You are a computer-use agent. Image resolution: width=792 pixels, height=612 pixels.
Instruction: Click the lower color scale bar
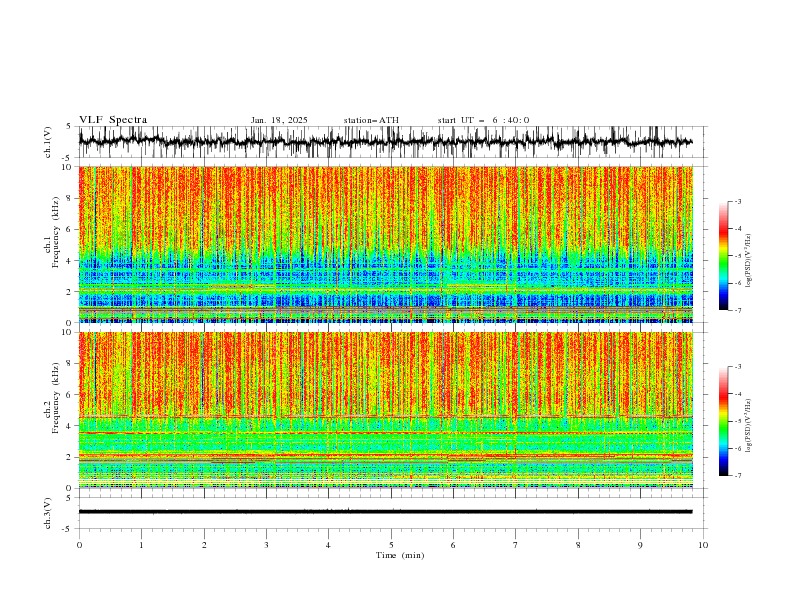tap(723, 421)
